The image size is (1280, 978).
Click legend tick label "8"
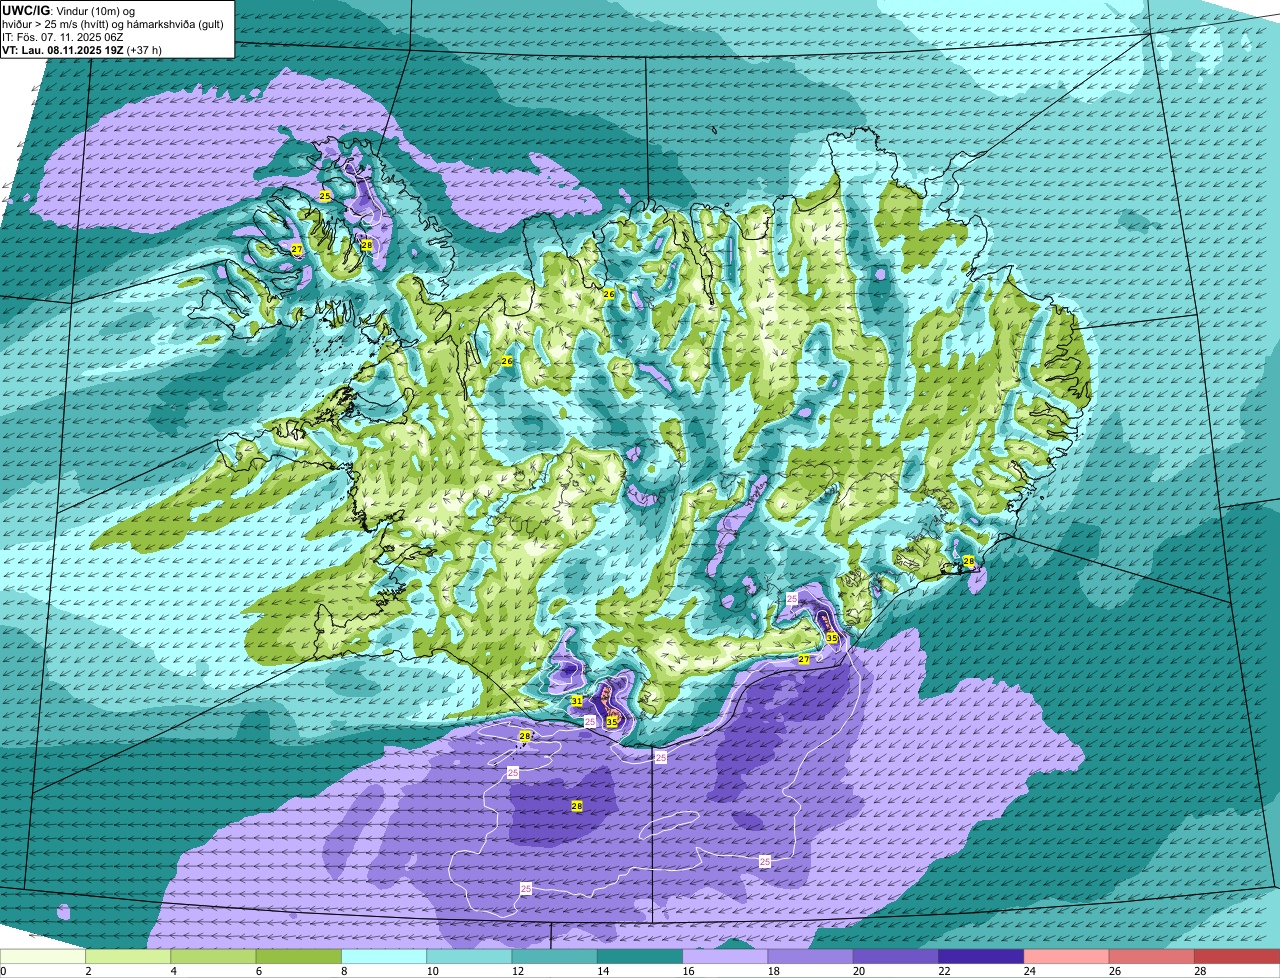pyautogui.click(x=344, y=971)
